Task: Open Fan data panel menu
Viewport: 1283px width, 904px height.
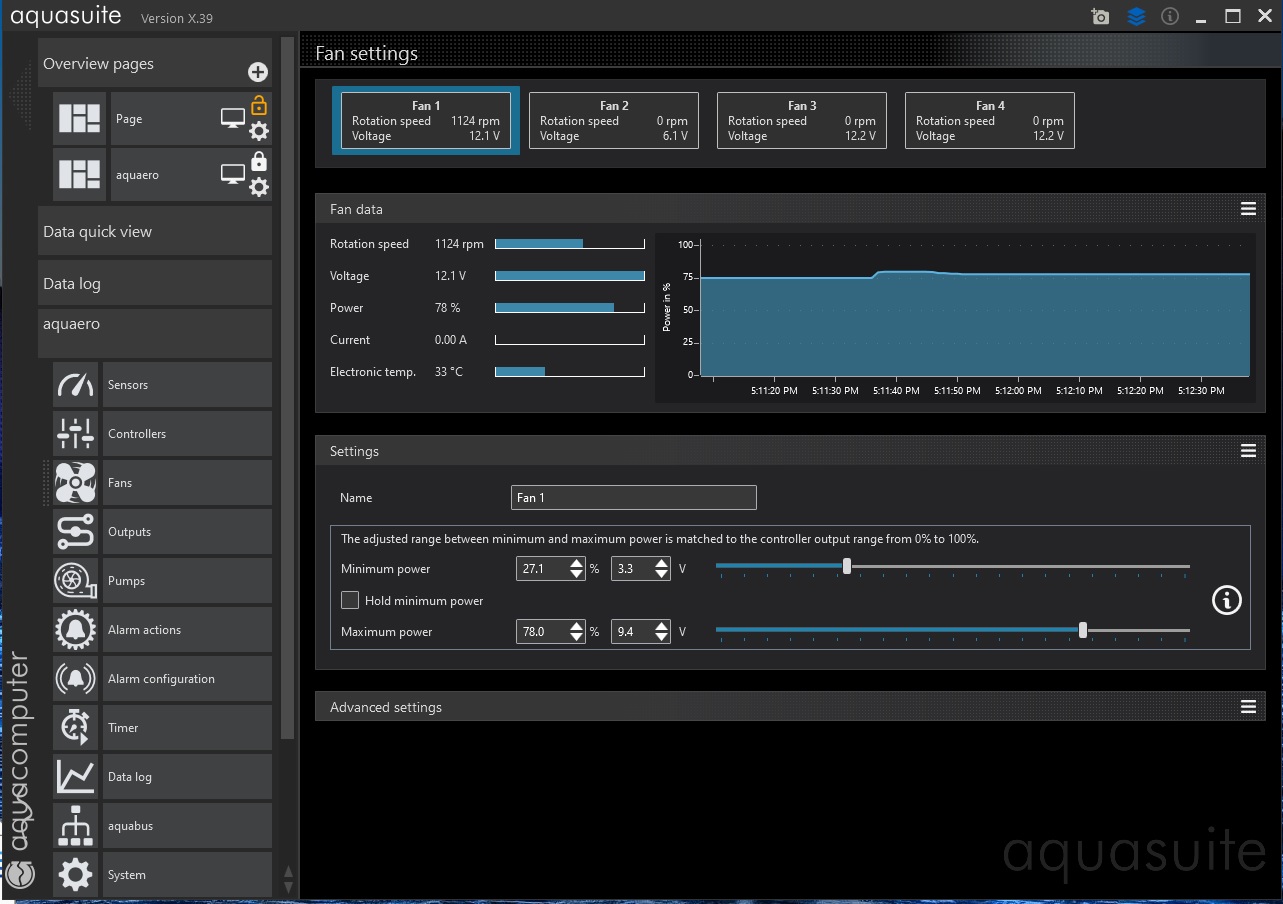Action: coord(1248,209)
